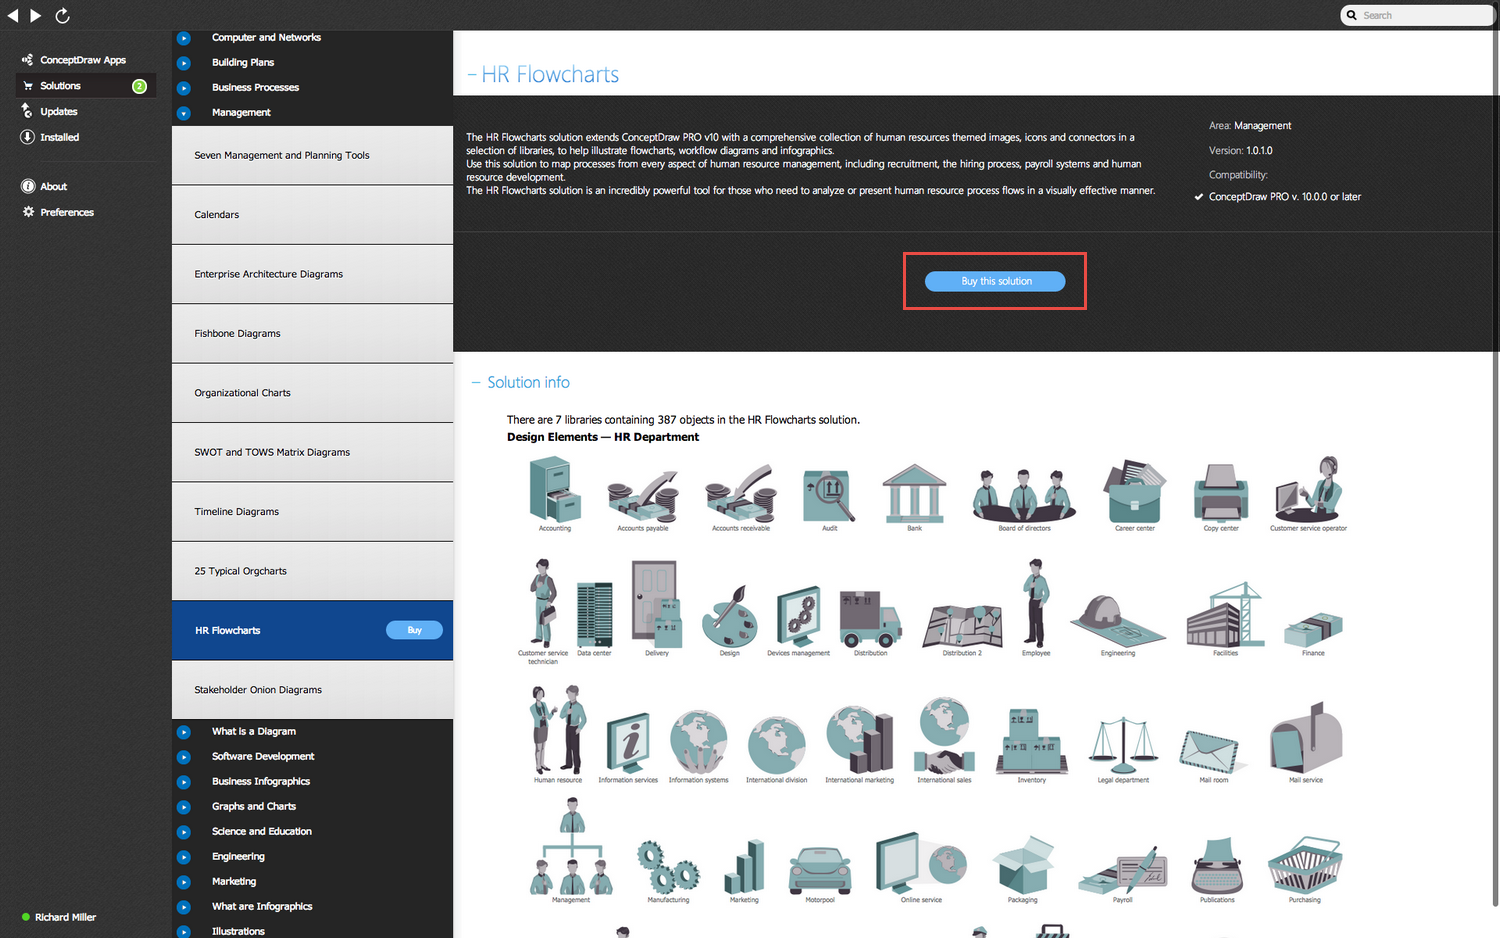This screenshot has height=938, width=1500.
Task: Open the Fishbone Diagrams solution
Action: pyautogui.click(x=312, y=334)
